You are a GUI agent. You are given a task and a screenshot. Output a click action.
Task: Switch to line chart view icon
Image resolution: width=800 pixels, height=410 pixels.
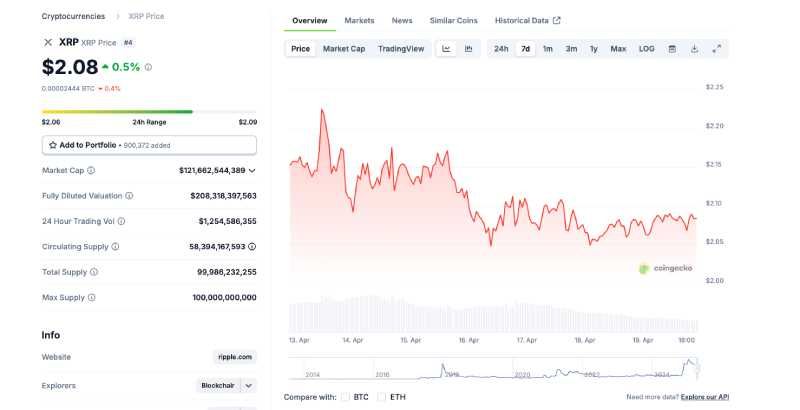[x=446, y=49]
